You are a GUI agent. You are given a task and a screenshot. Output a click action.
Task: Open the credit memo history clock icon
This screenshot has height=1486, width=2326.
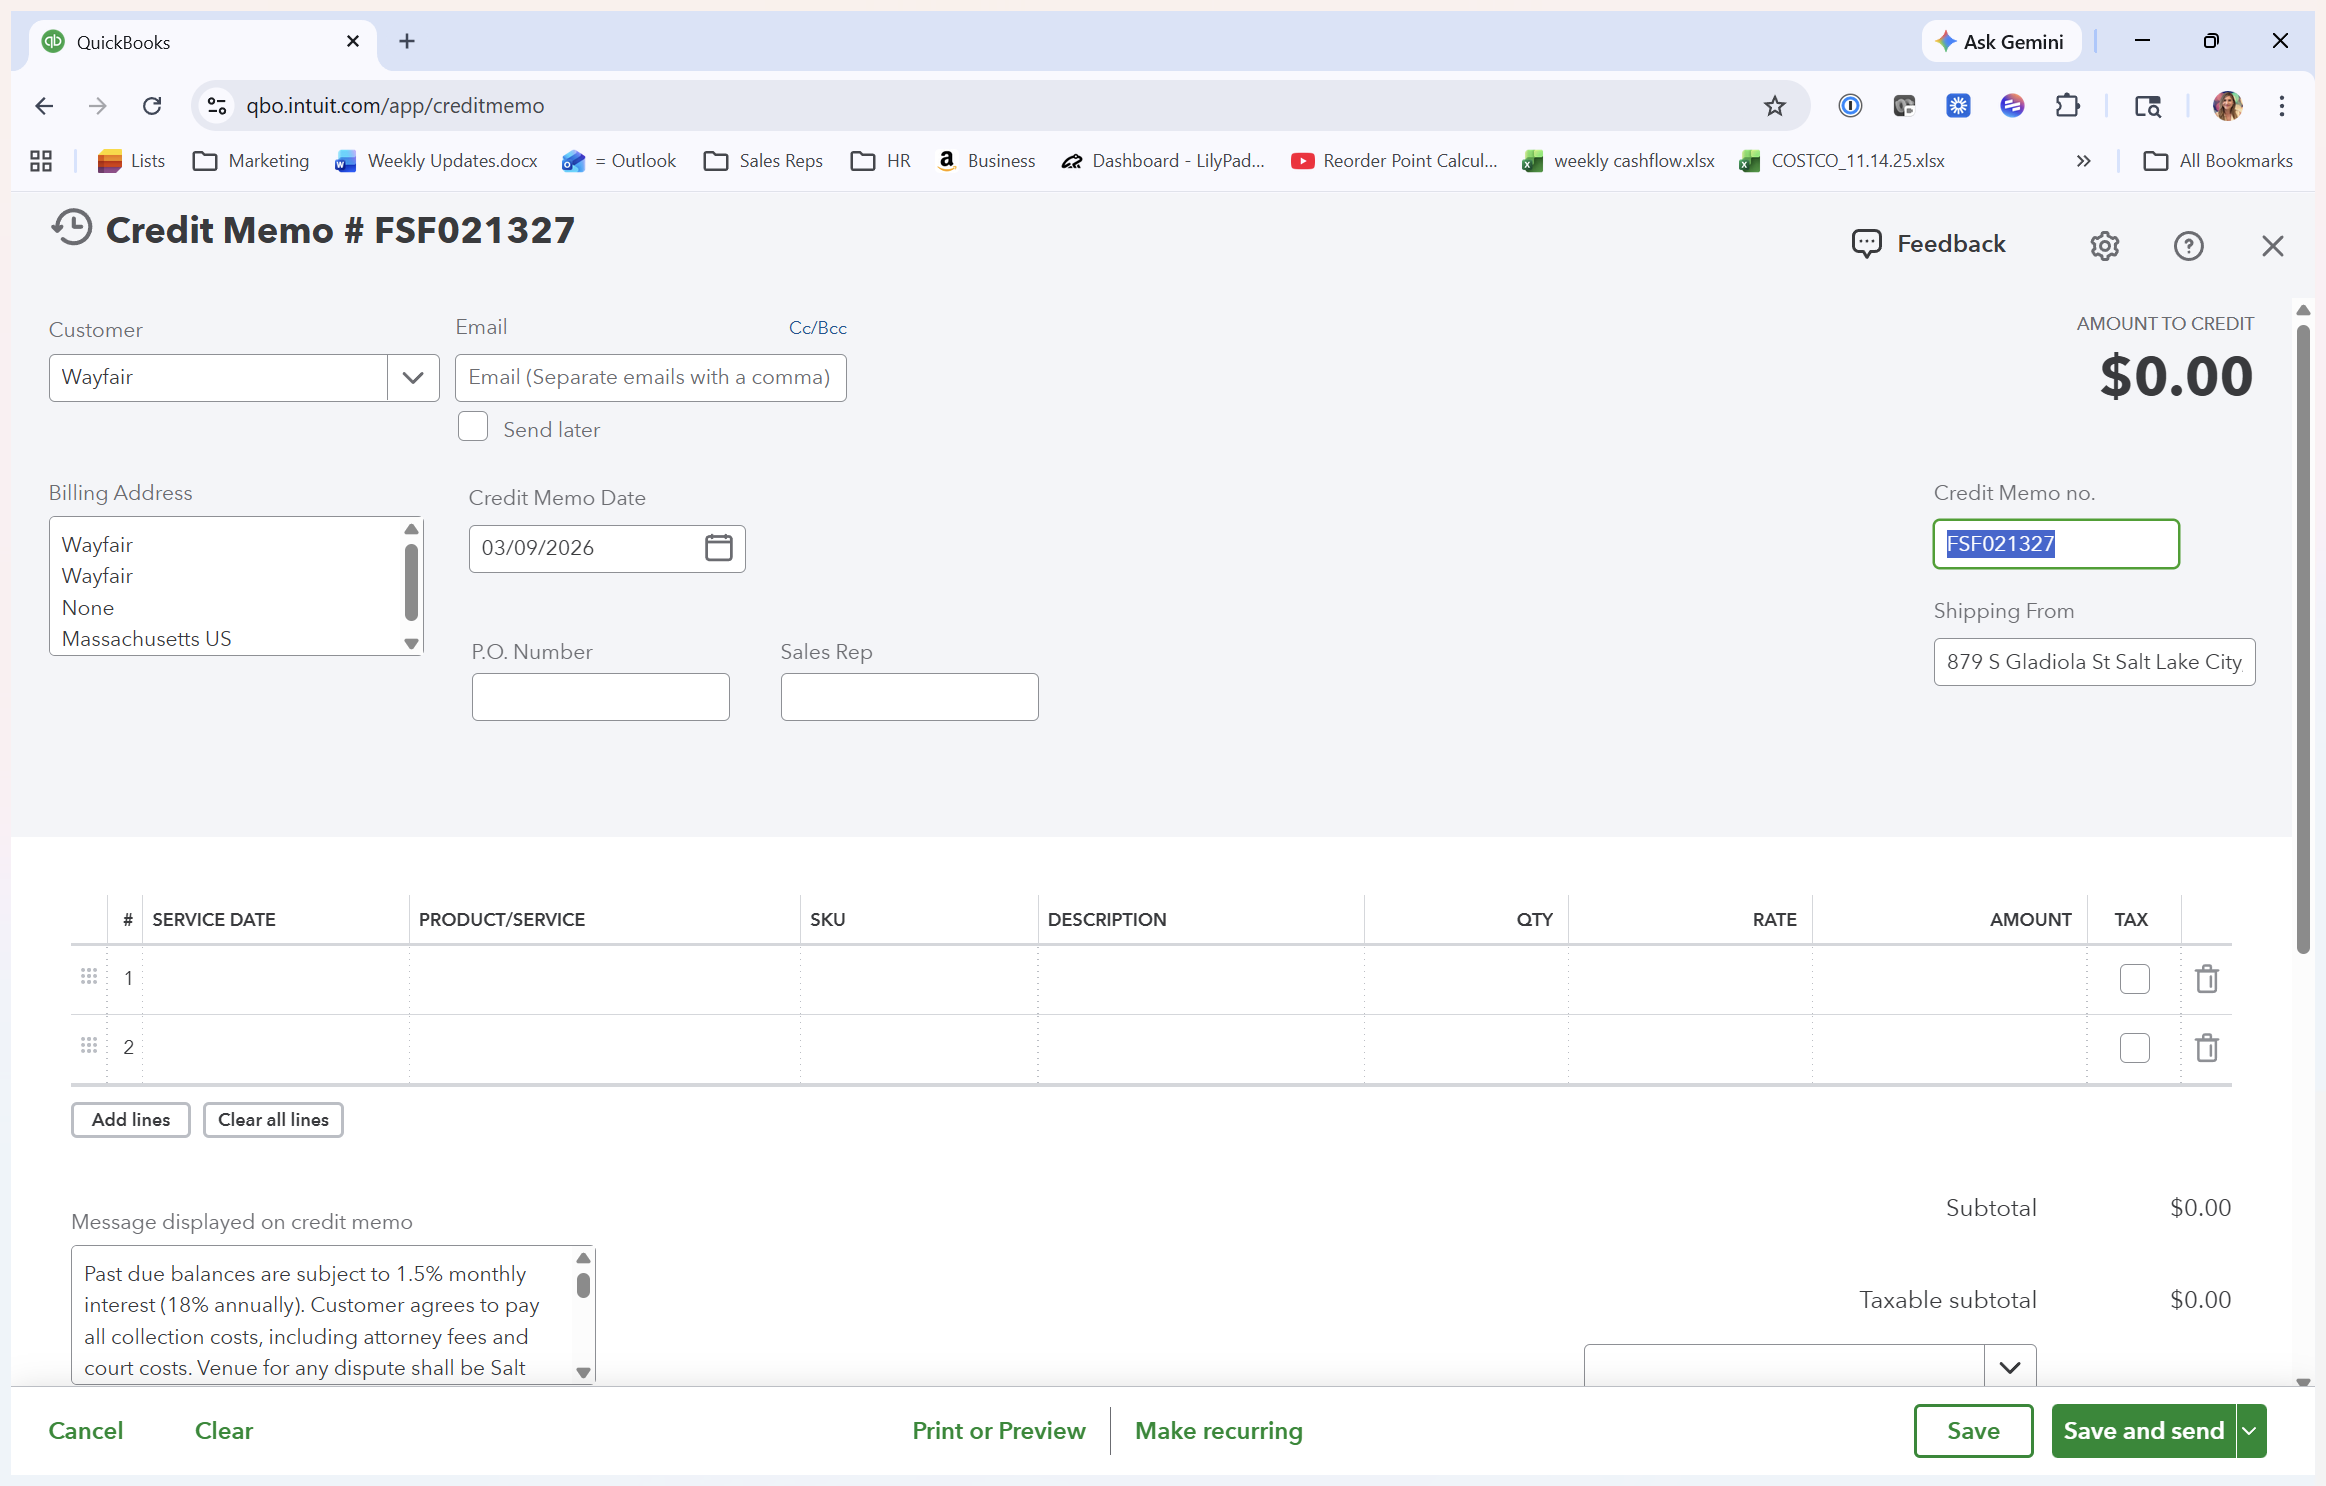pos(72,229)
